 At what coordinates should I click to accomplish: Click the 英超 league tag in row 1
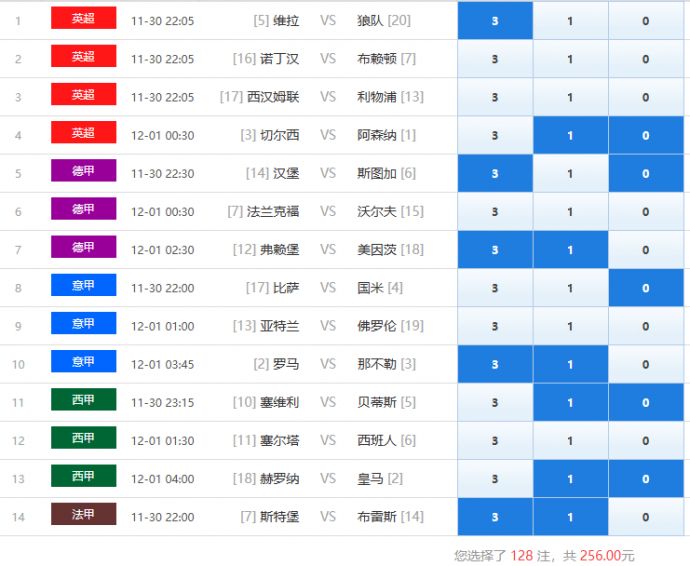pyautogui.click(x=83, y=19)
